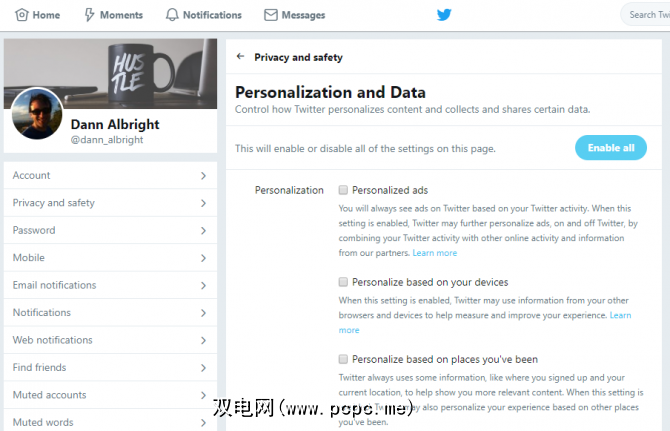Open the Home tab label
This screenshot has width=670, height=431.
pyautogui.click(x=46, y=15)
